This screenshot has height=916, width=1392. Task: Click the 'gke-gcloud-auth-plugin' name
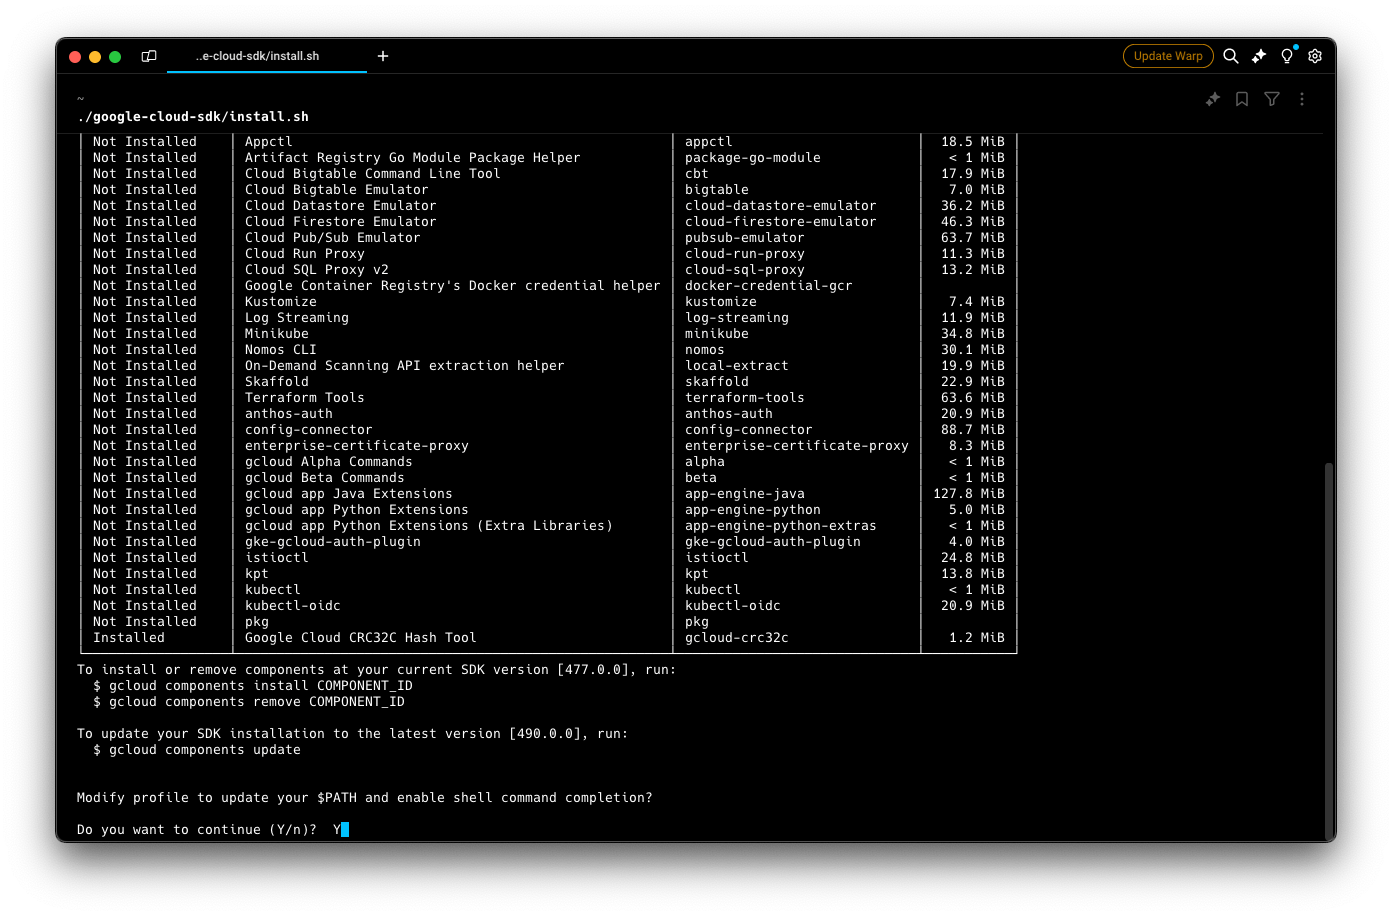tap(333, 542)
